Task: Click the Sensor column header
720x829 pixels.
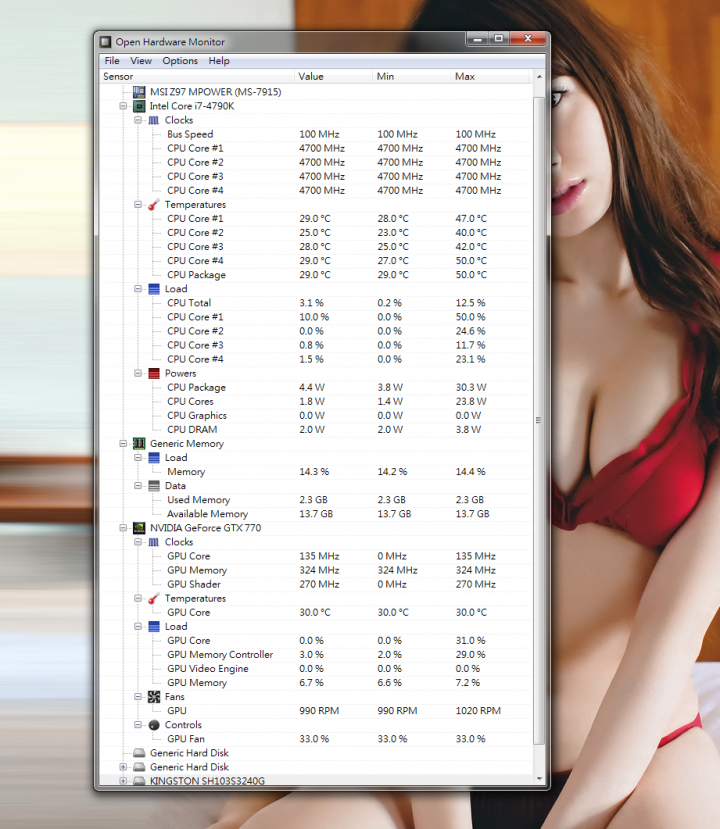Action: pyautogui.click(x=197, y=77)
